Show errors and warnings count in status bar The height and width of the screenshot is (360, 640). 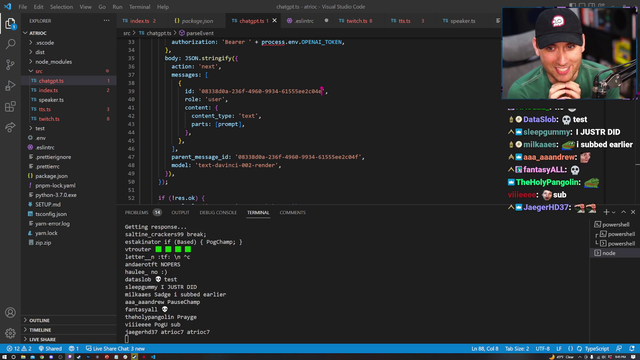(x=19, y=349)
